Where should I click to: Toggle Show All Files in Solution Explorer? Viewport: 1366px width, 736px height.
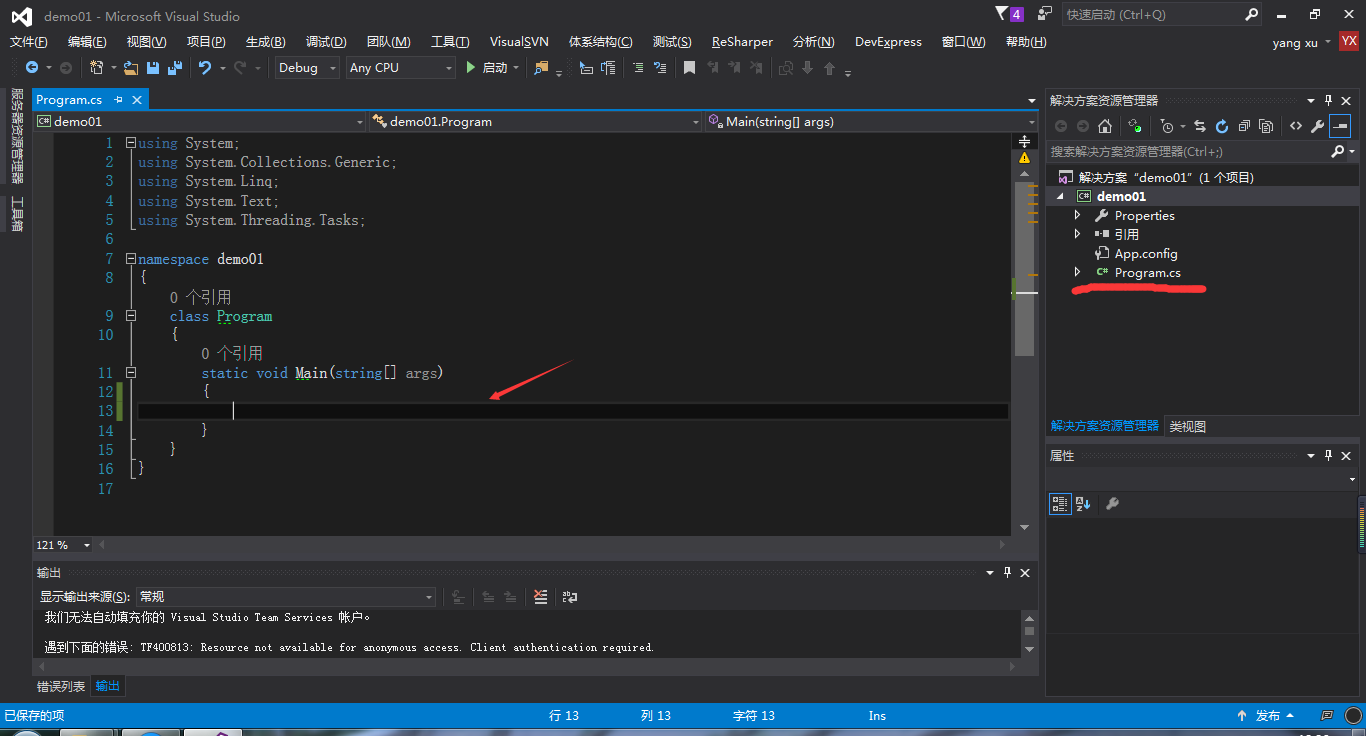click(x=1266, y=126)
